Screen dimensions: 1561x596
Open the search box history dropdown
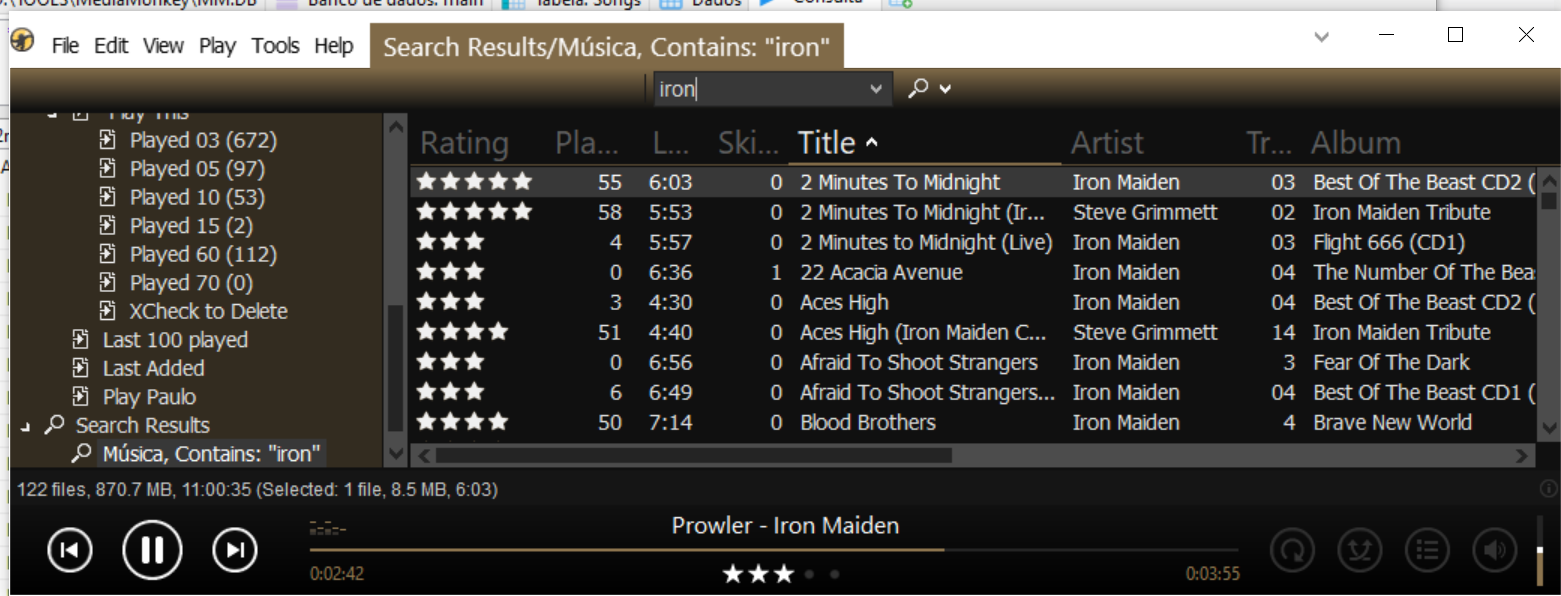tap(876, 89)
